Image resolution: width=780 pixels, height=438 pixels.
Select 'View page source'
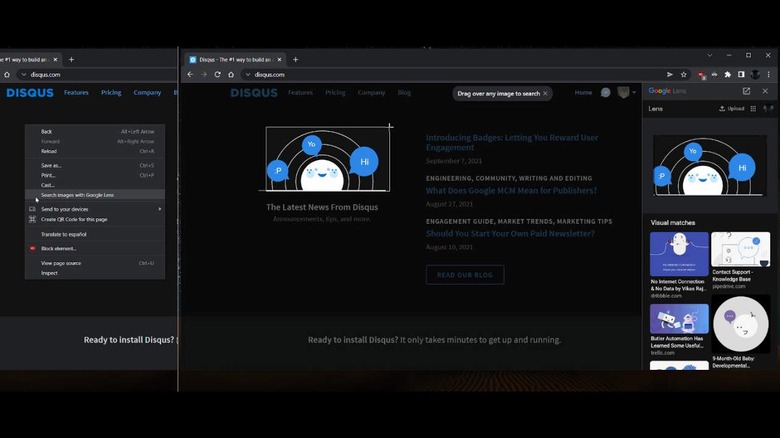95,263
